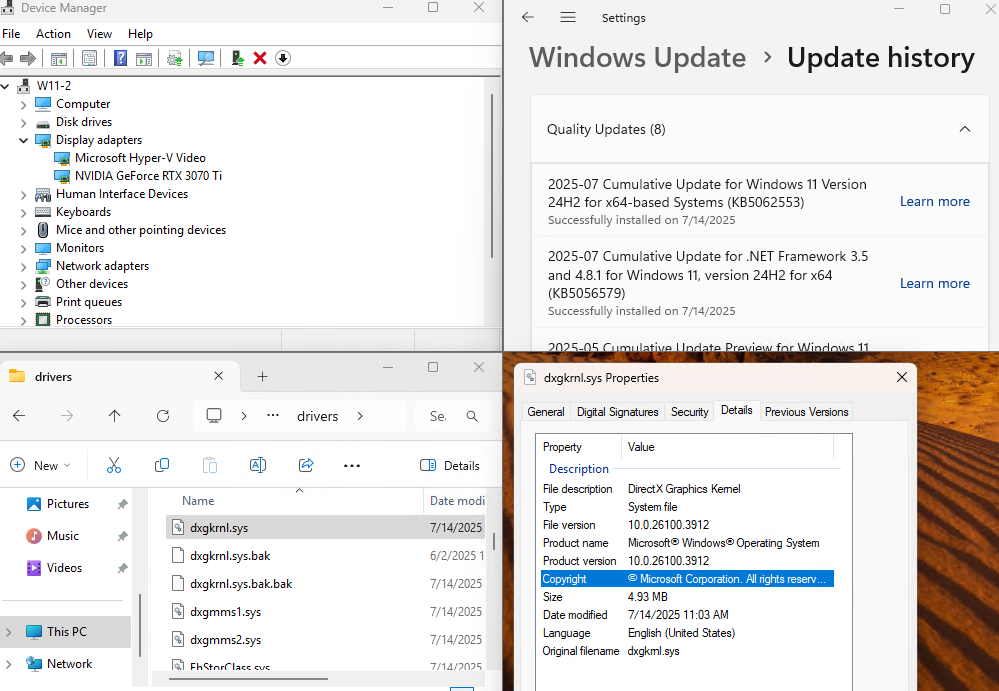
Task: Click the Rename icon in File Explorer toolbar
Action: tap(258, 466)
